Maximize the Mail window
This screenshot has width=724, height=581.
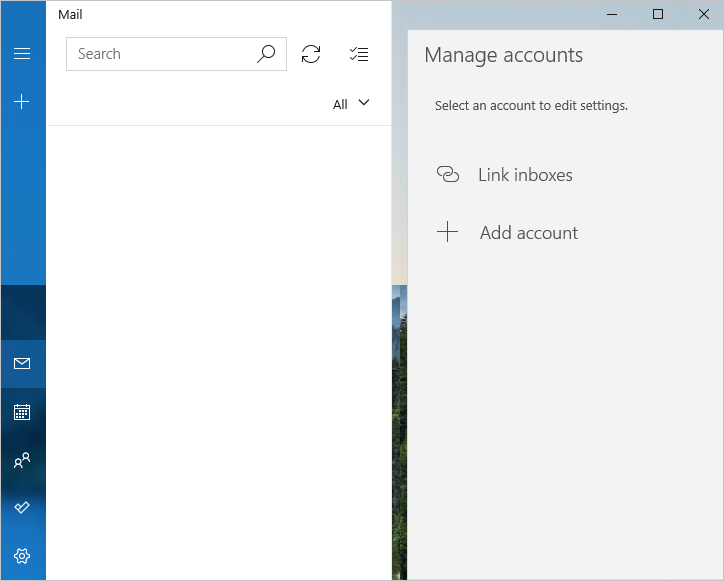pos(658,14)
